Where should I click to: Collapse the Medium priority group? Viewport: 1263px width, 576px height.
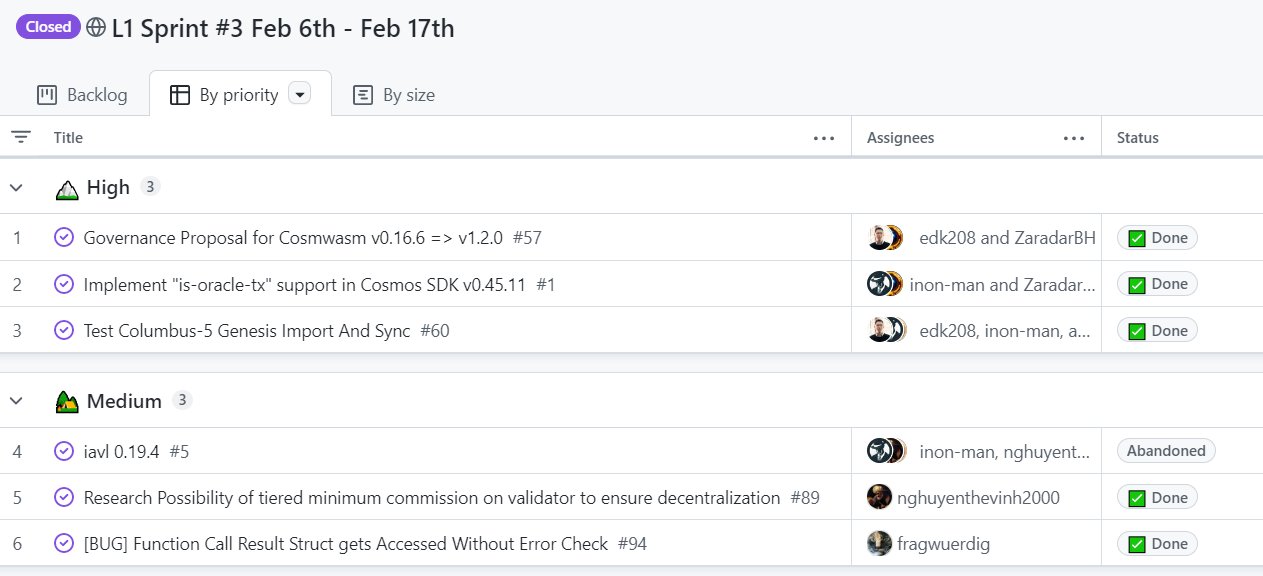16,401
